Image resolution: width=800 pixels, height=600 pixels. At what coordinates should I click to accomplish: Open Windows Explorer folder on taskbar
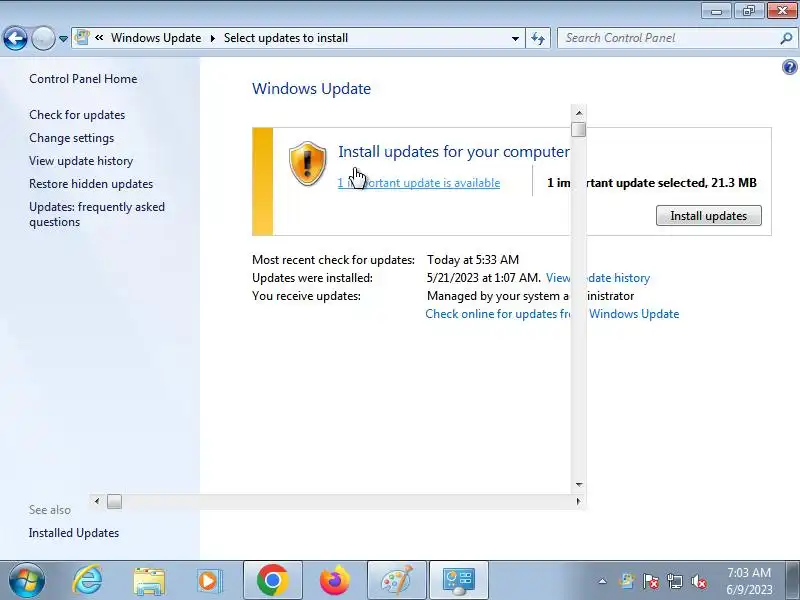[x=149, y=581]
